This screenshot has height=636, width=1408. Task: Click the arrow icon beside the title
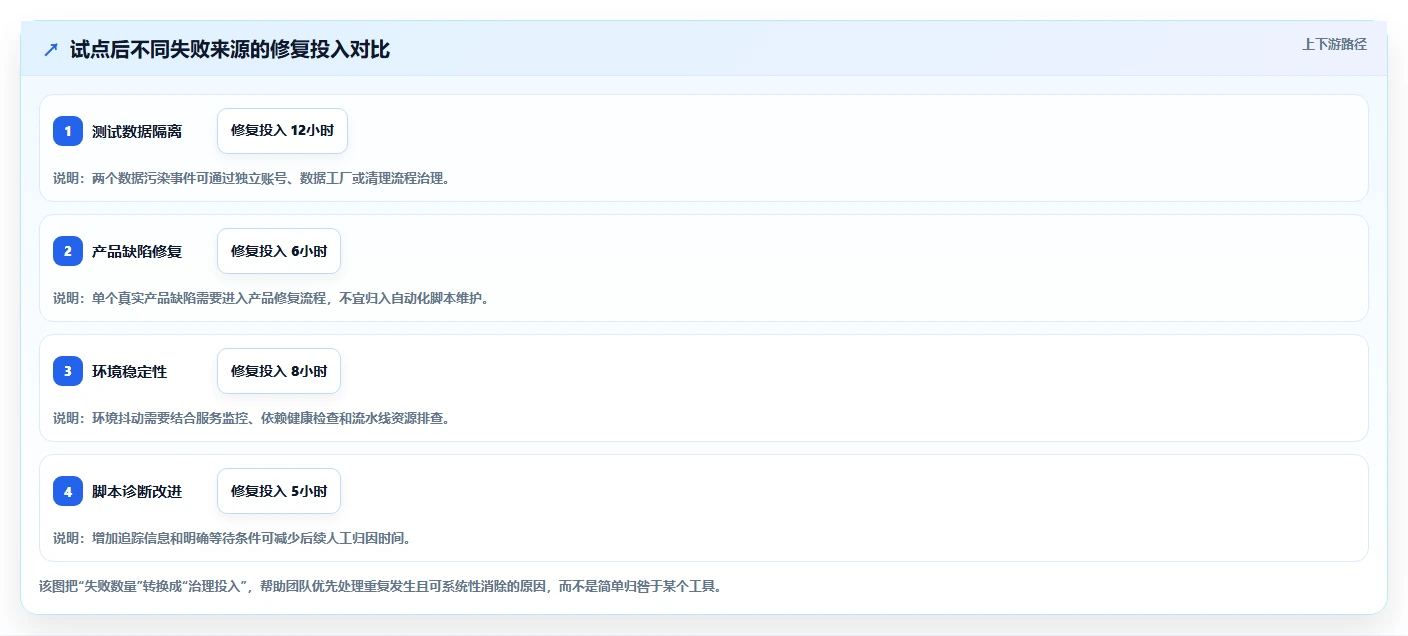(x=51, y=49)
